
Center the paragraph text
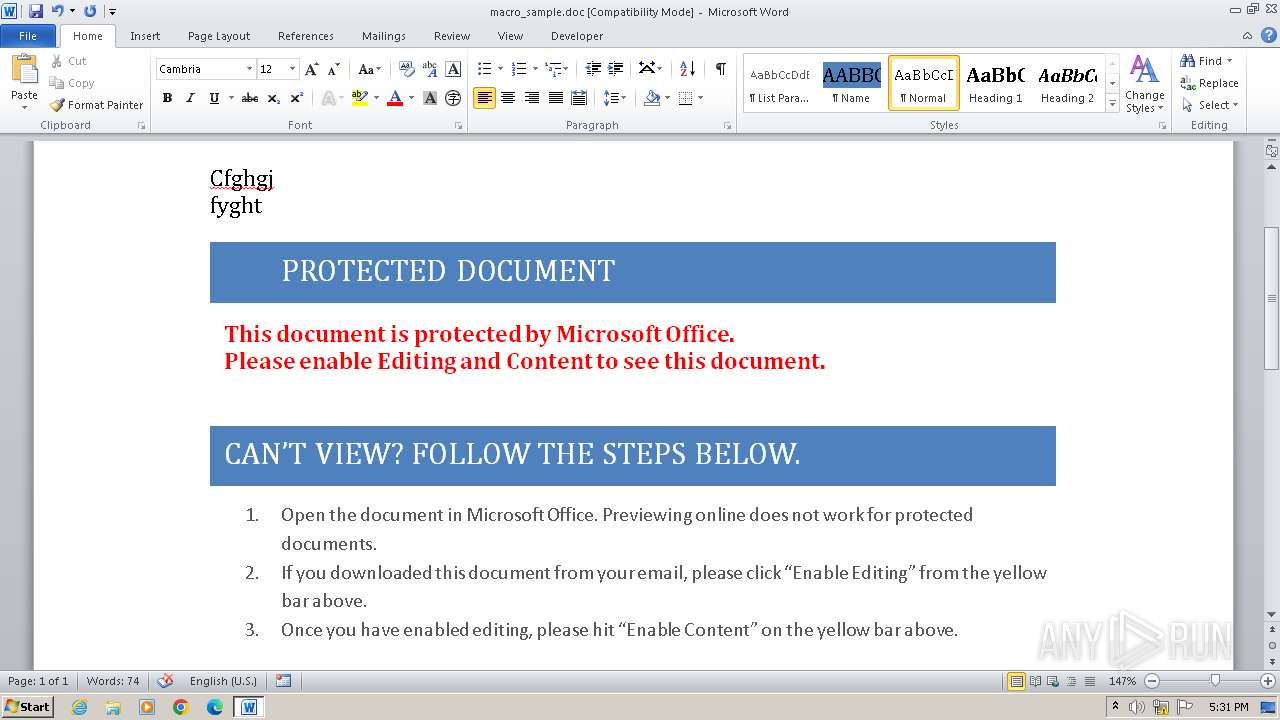(x=508, y=98)
